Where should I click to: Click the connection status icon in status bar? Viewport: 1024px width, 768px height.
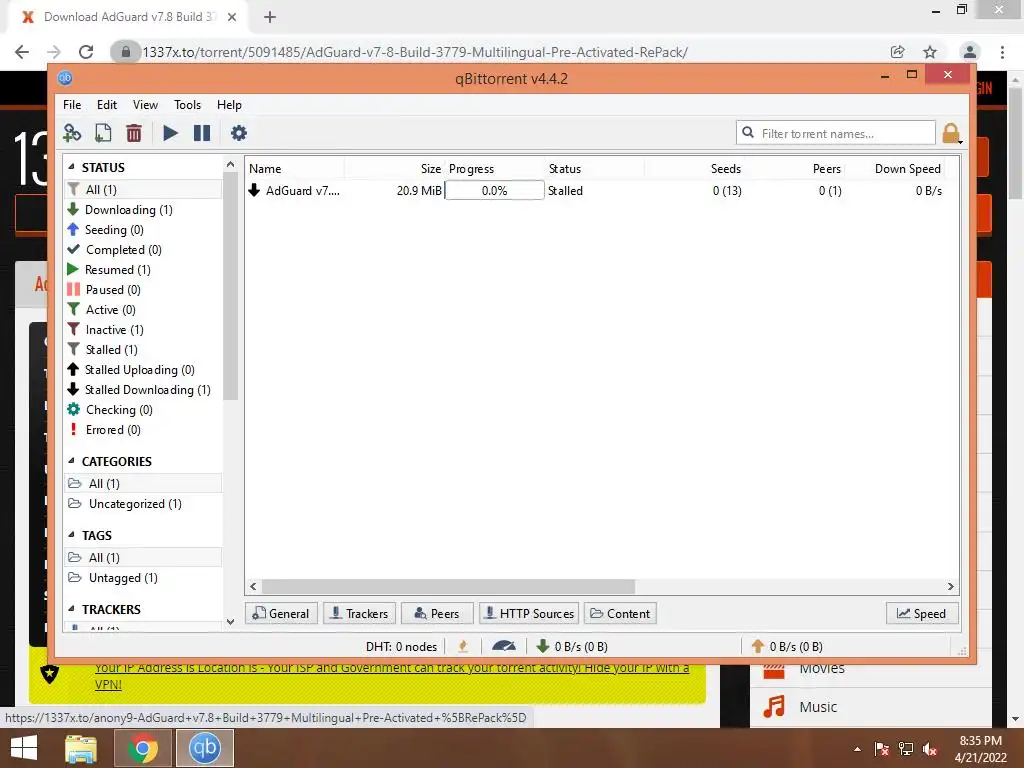463,646
